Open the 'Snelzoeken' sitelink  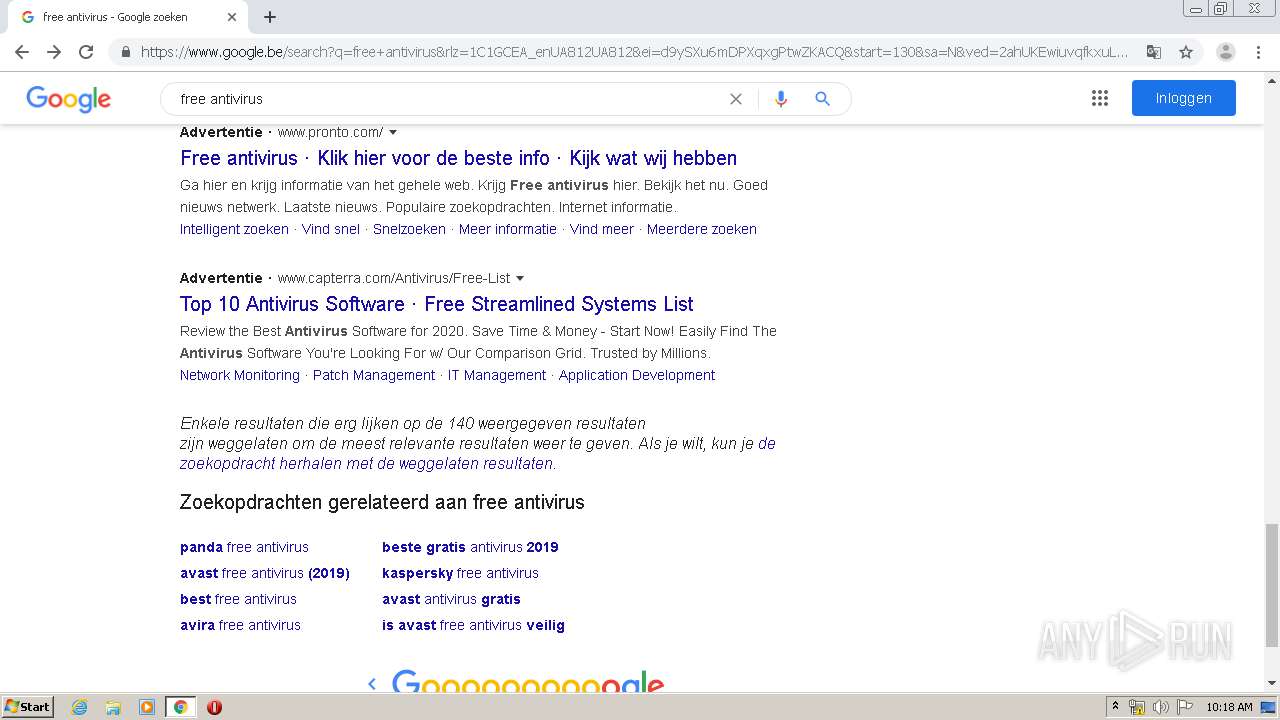(x=409, y=229)
